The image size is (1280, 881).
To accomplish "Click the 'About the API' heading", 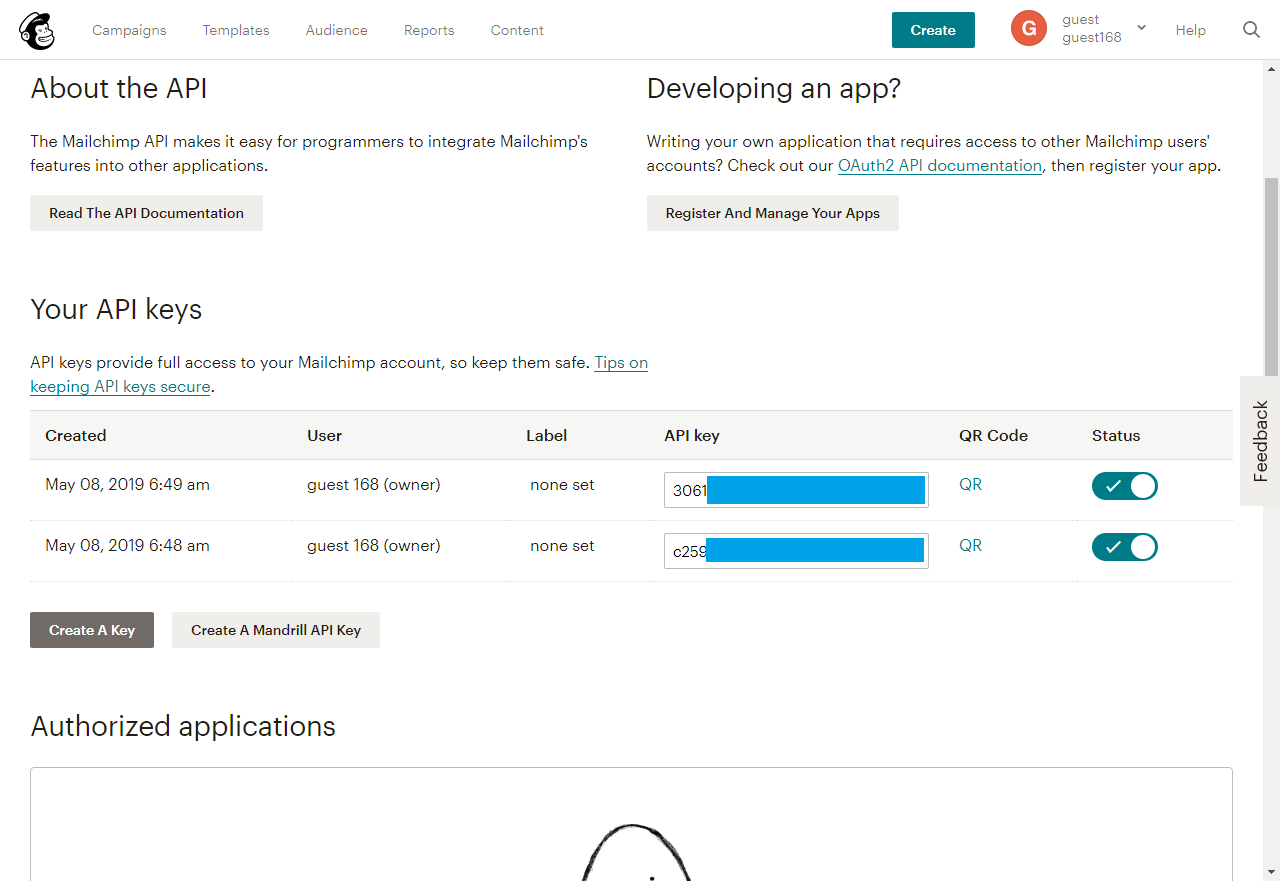I will (119, 89).
